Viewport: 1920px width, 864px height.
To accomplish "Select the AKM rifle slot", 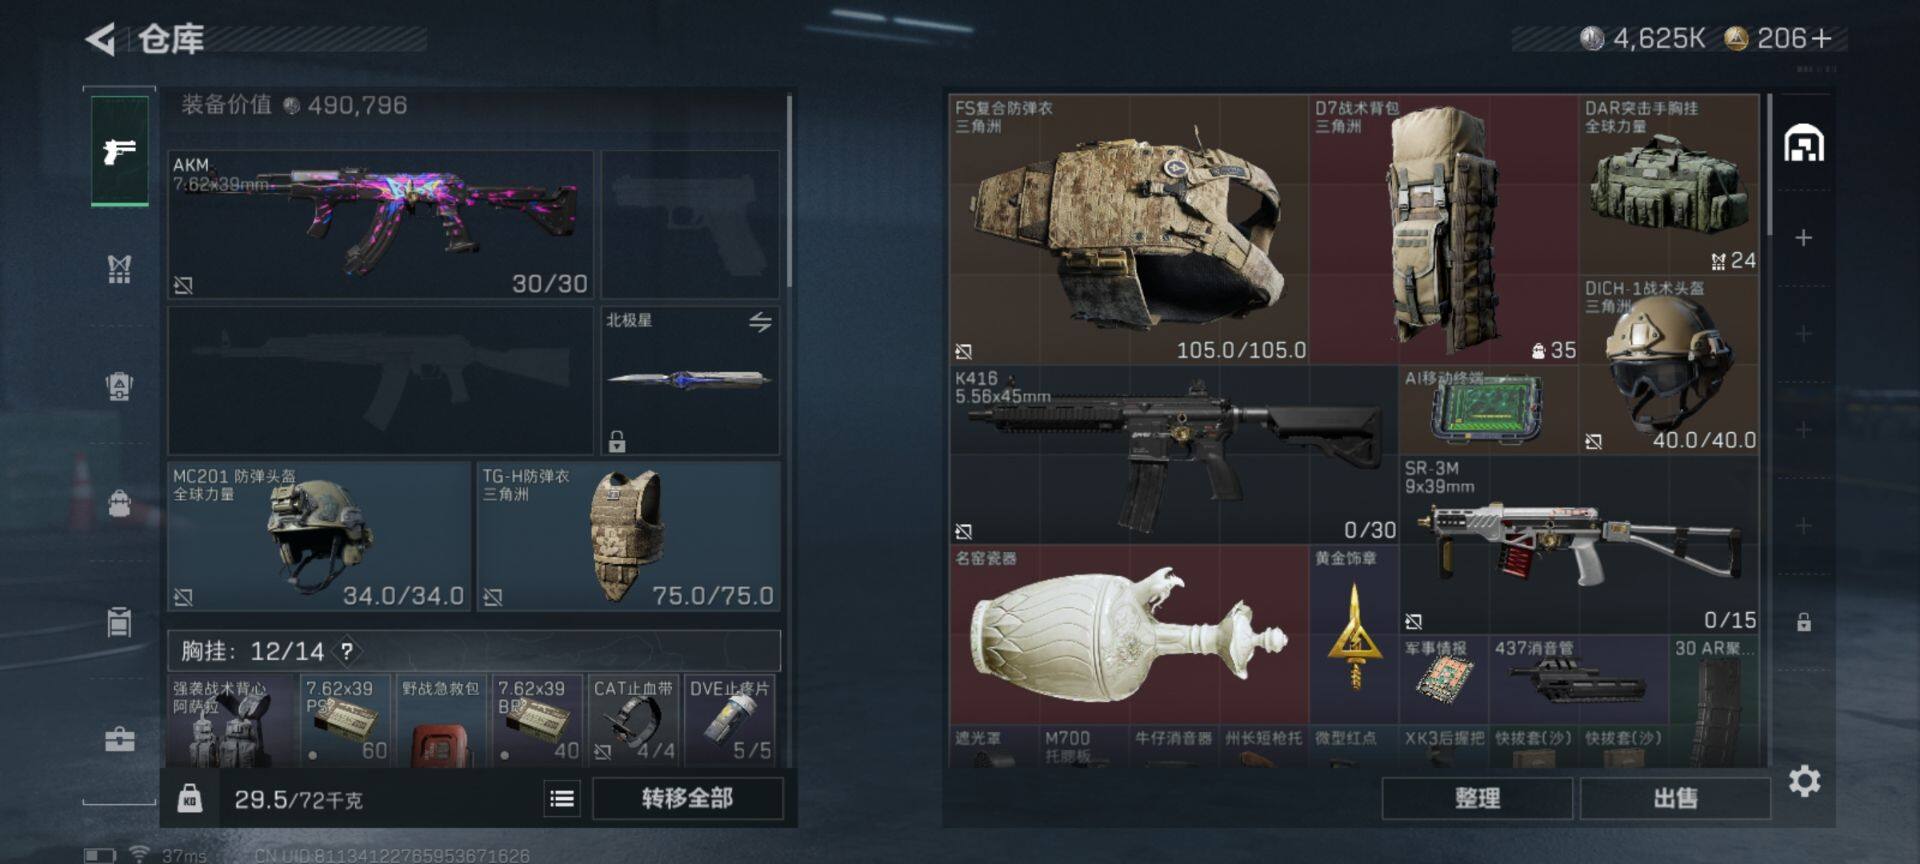I will point(380,225).
